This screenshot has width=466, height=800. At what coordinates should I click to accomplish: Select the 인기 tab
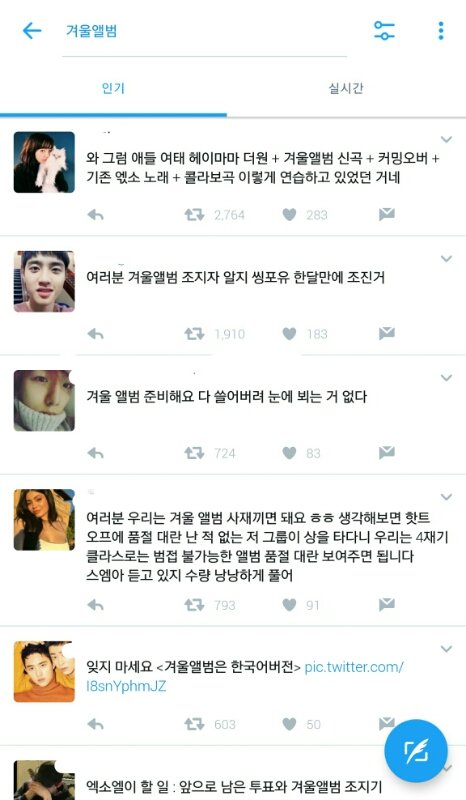click(113, 88)
